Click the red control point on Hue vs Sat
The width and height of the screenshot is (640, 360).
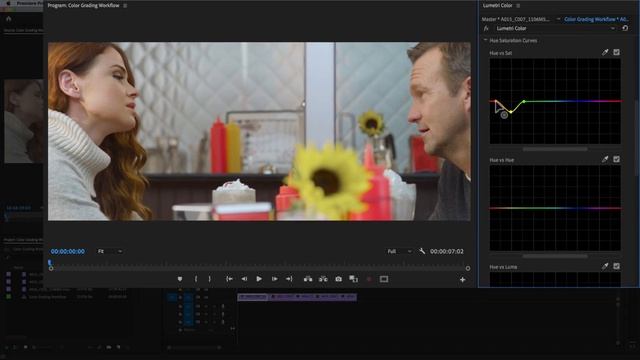pos(496,101)
